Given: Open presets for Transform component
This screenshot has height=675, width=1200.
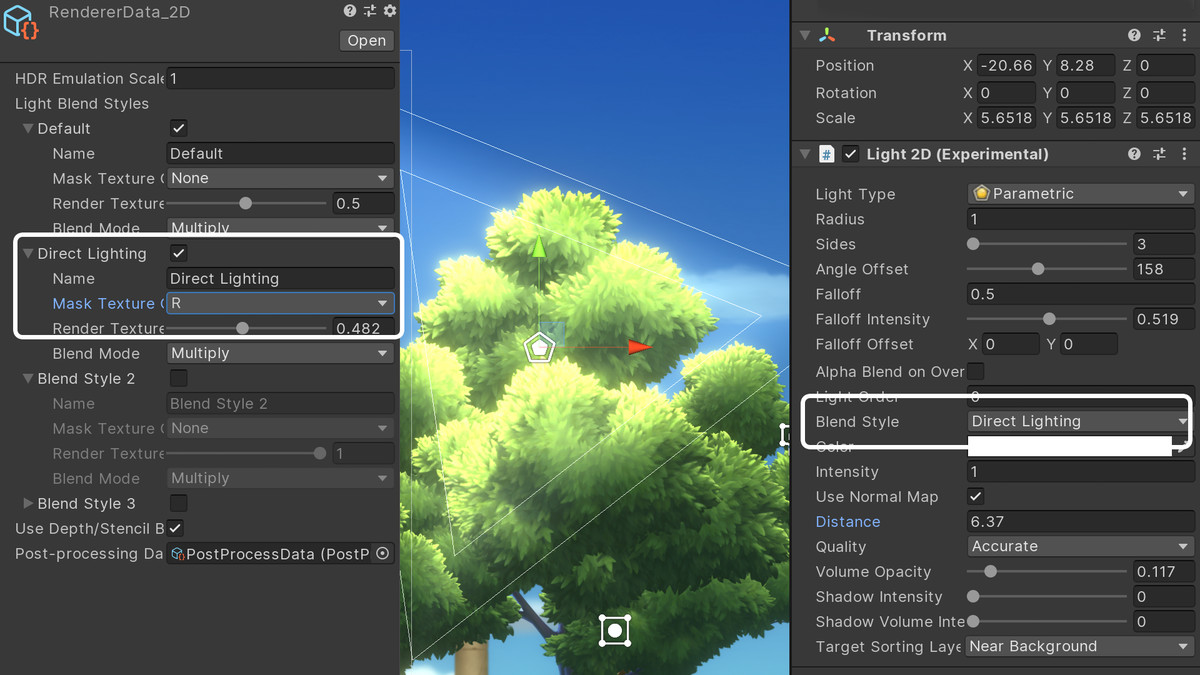Looking at the screenshot, I should tap(1159, 35).
